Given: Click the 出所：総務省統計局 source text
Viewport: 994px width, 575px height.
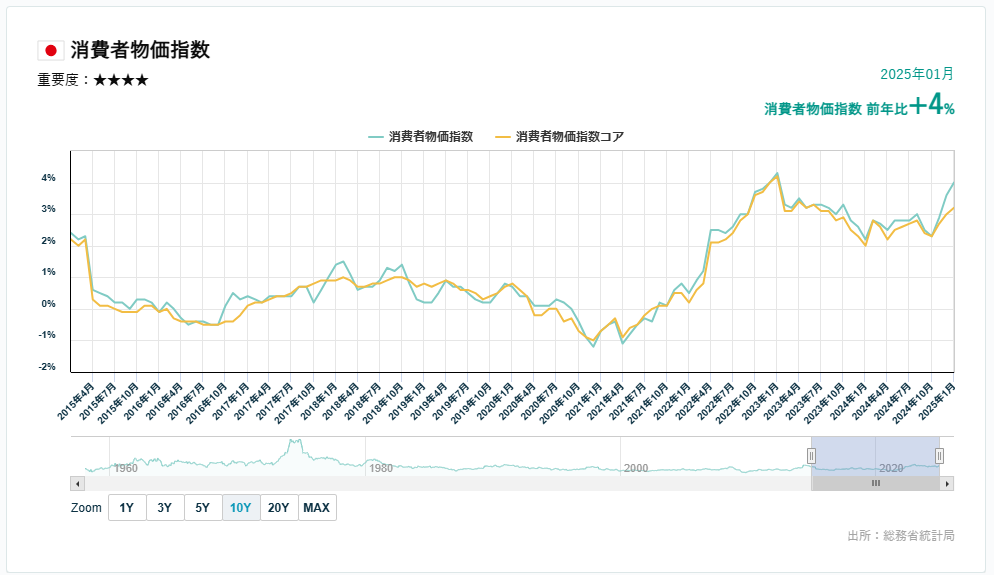Looking at the screenshot, I should 901,536.
